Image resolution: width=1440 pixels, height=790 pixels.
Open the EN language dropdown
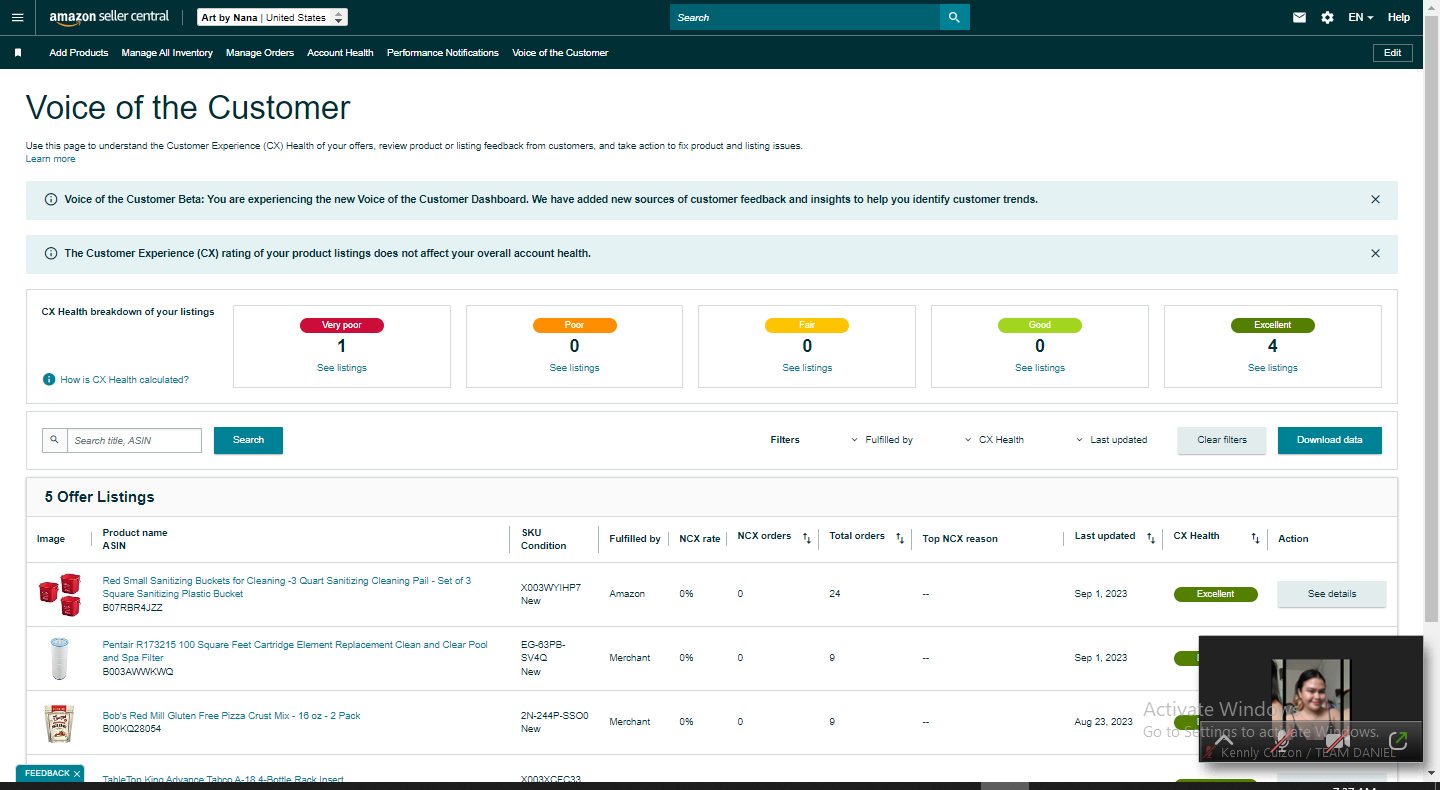(x=1360, y=17)
